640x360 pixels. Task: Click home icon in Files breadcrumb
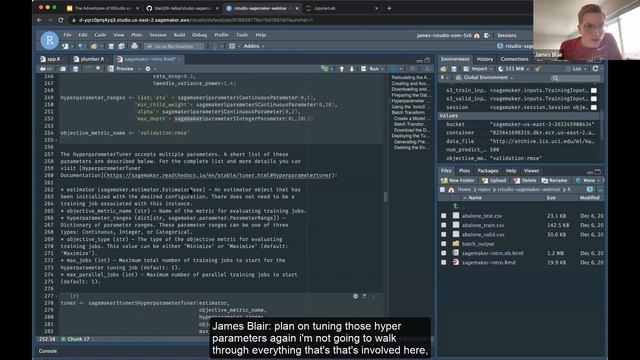pos(451,190)
